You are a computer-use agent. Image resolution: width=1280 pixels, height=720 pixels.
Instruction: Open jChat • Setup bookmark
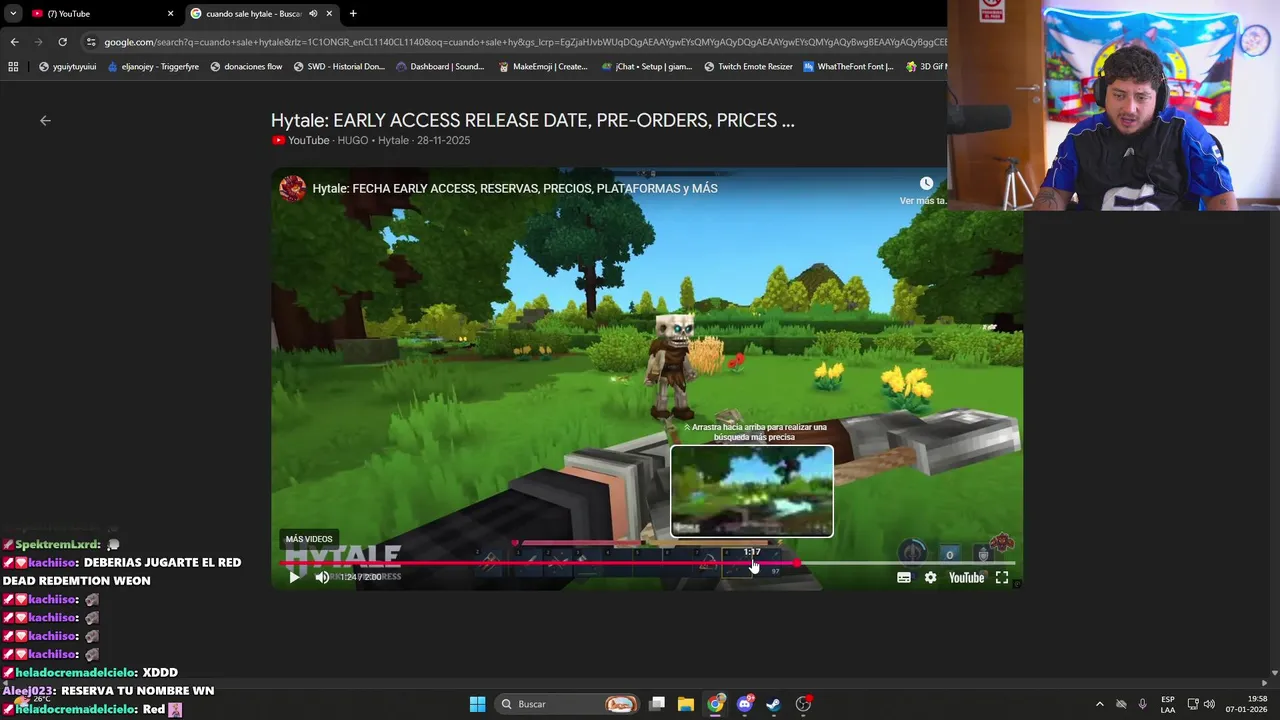point(647,67)
